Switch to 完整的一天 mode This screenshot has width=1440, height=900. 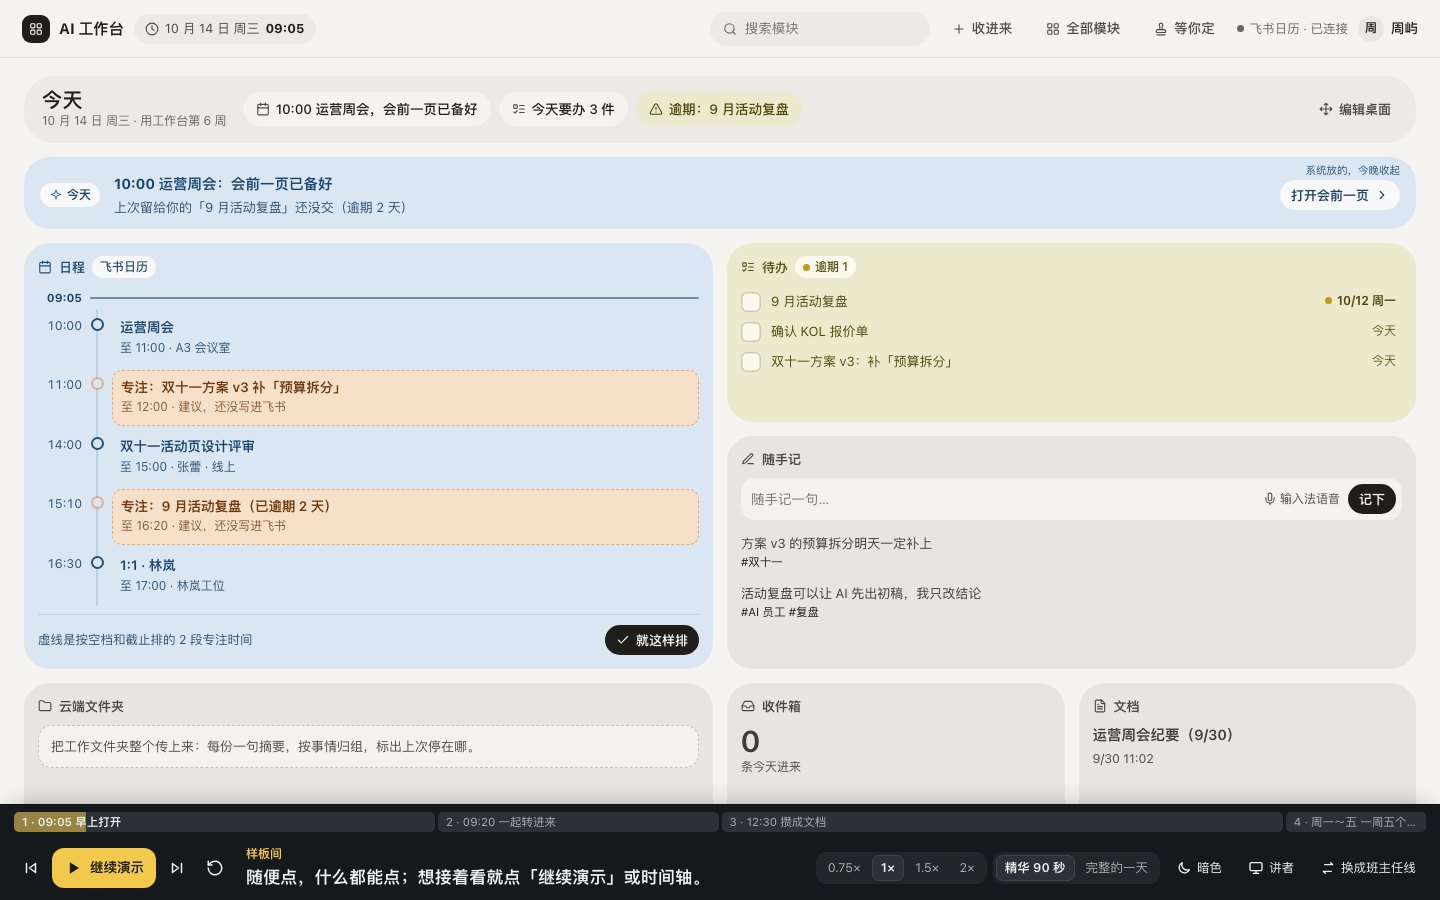[x=1117, y=868]
